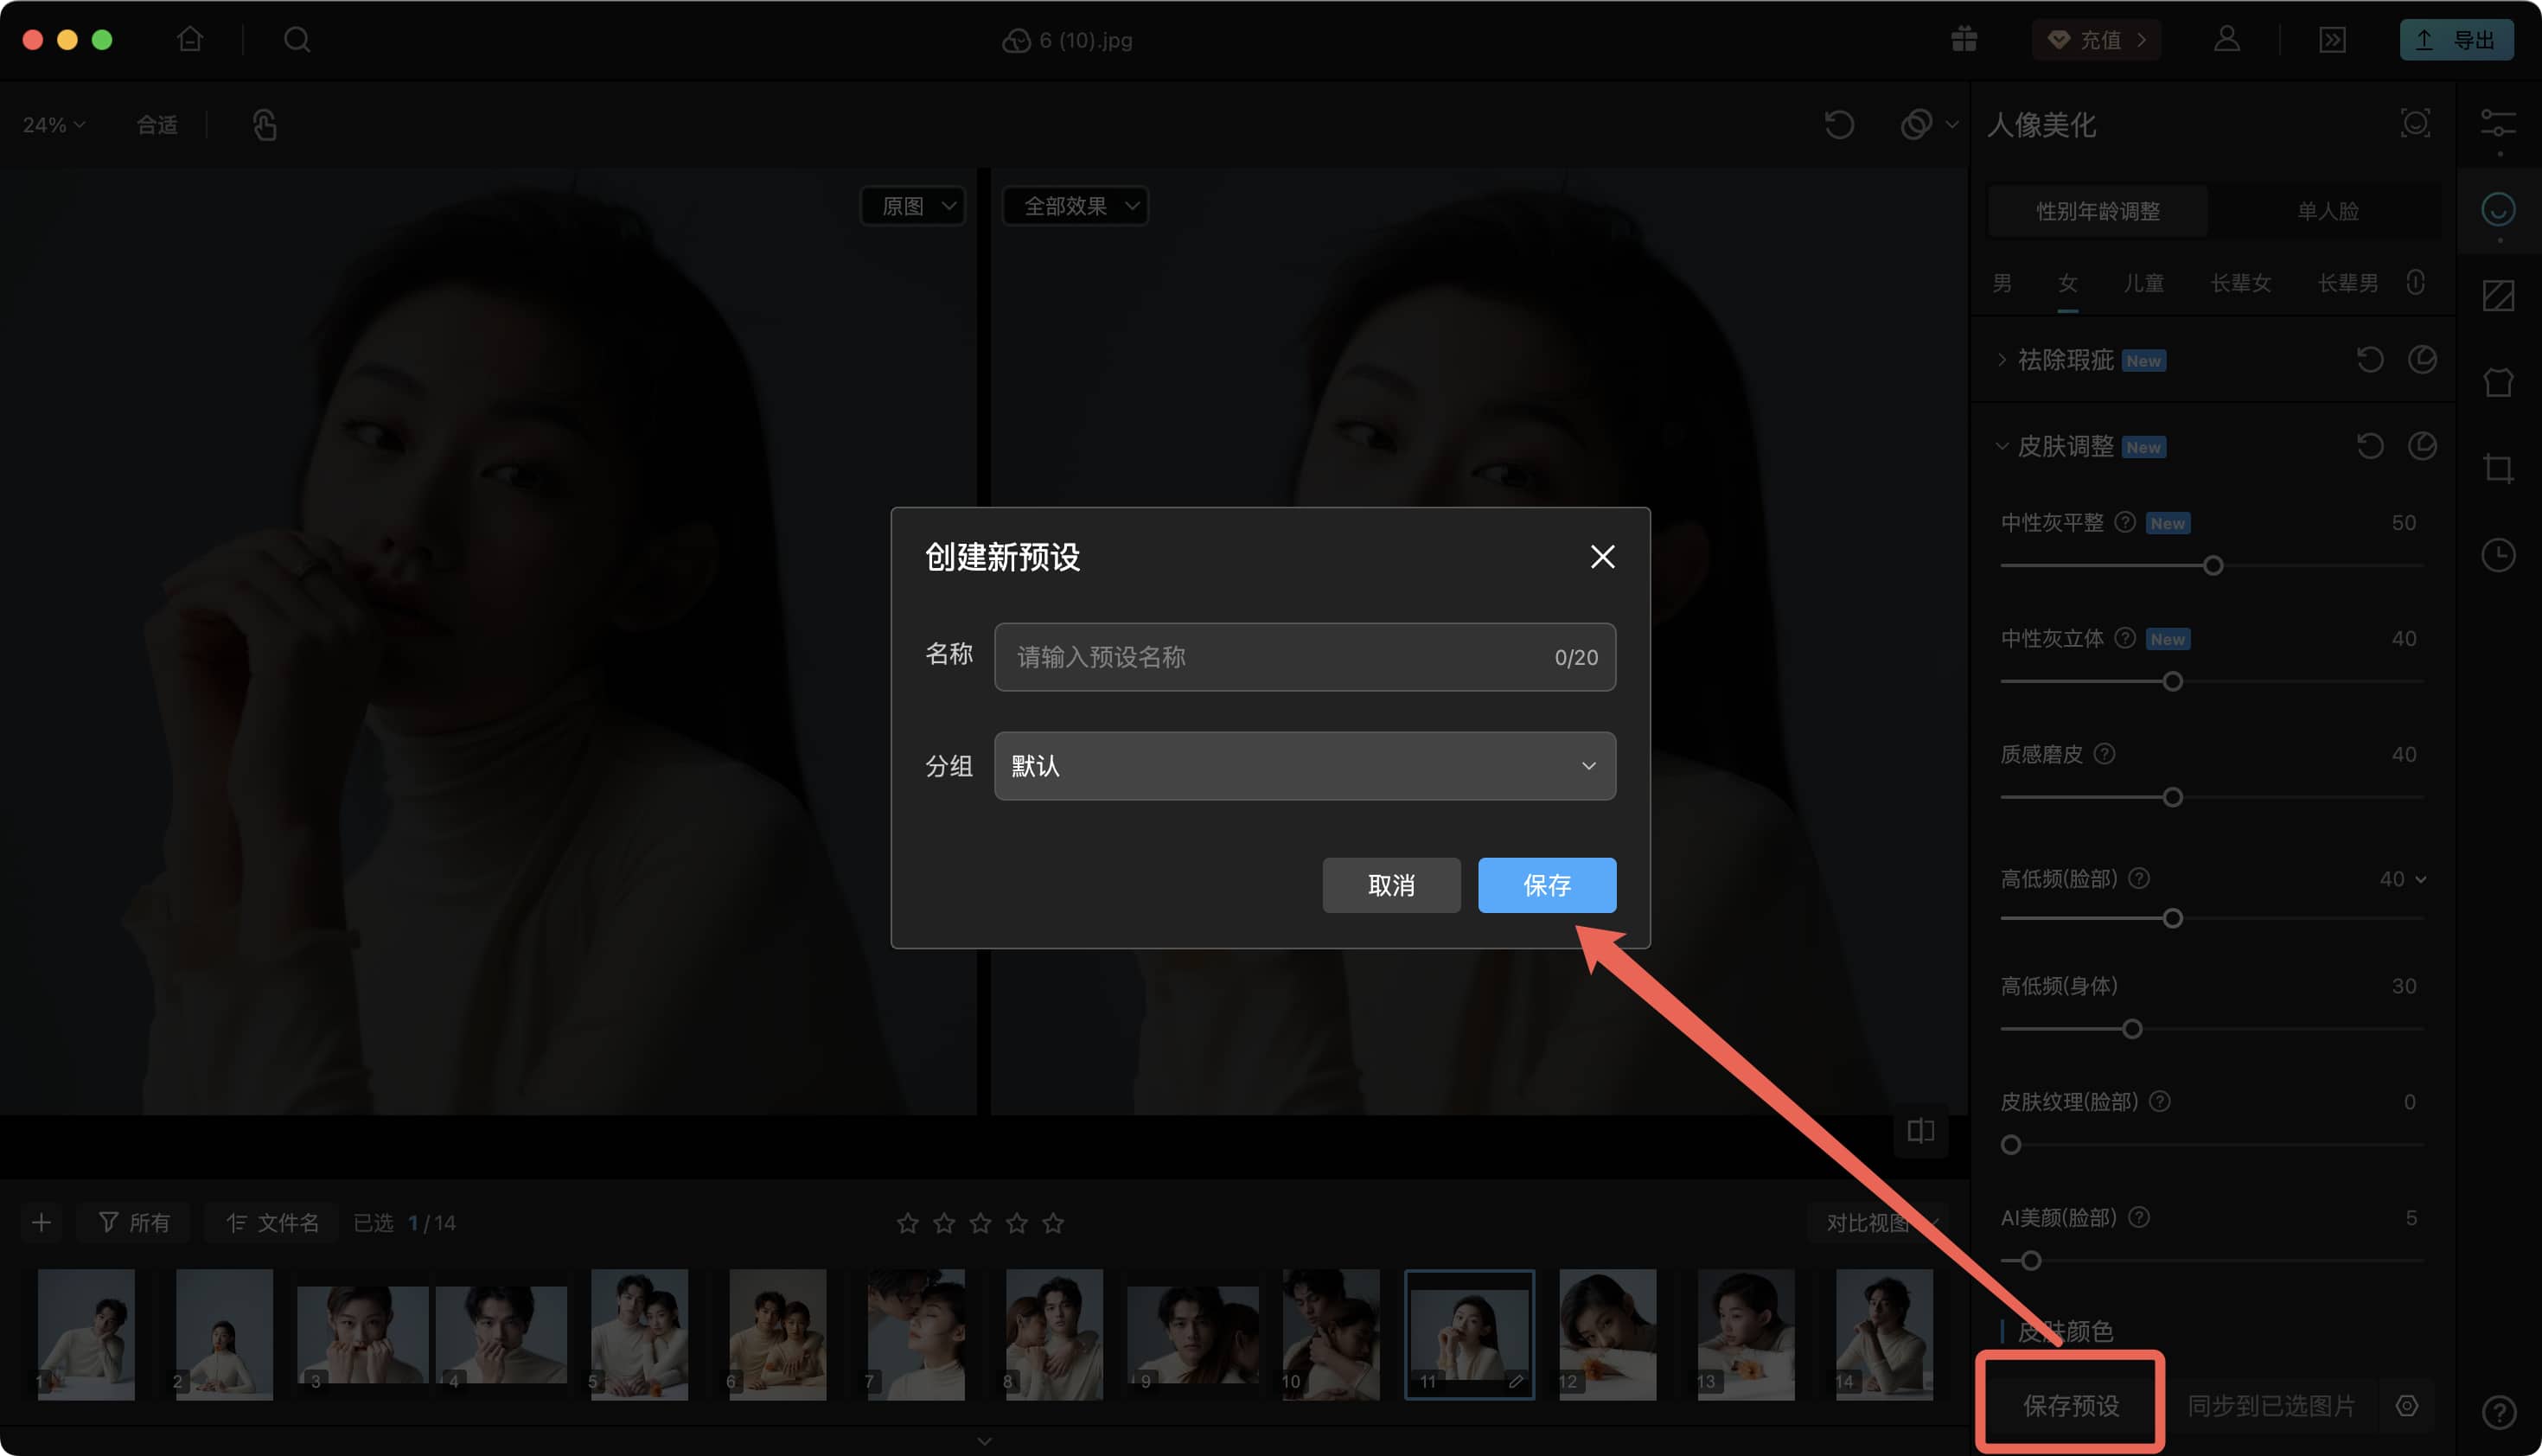Click the 名称 preset name input field

coord(1304,657)
